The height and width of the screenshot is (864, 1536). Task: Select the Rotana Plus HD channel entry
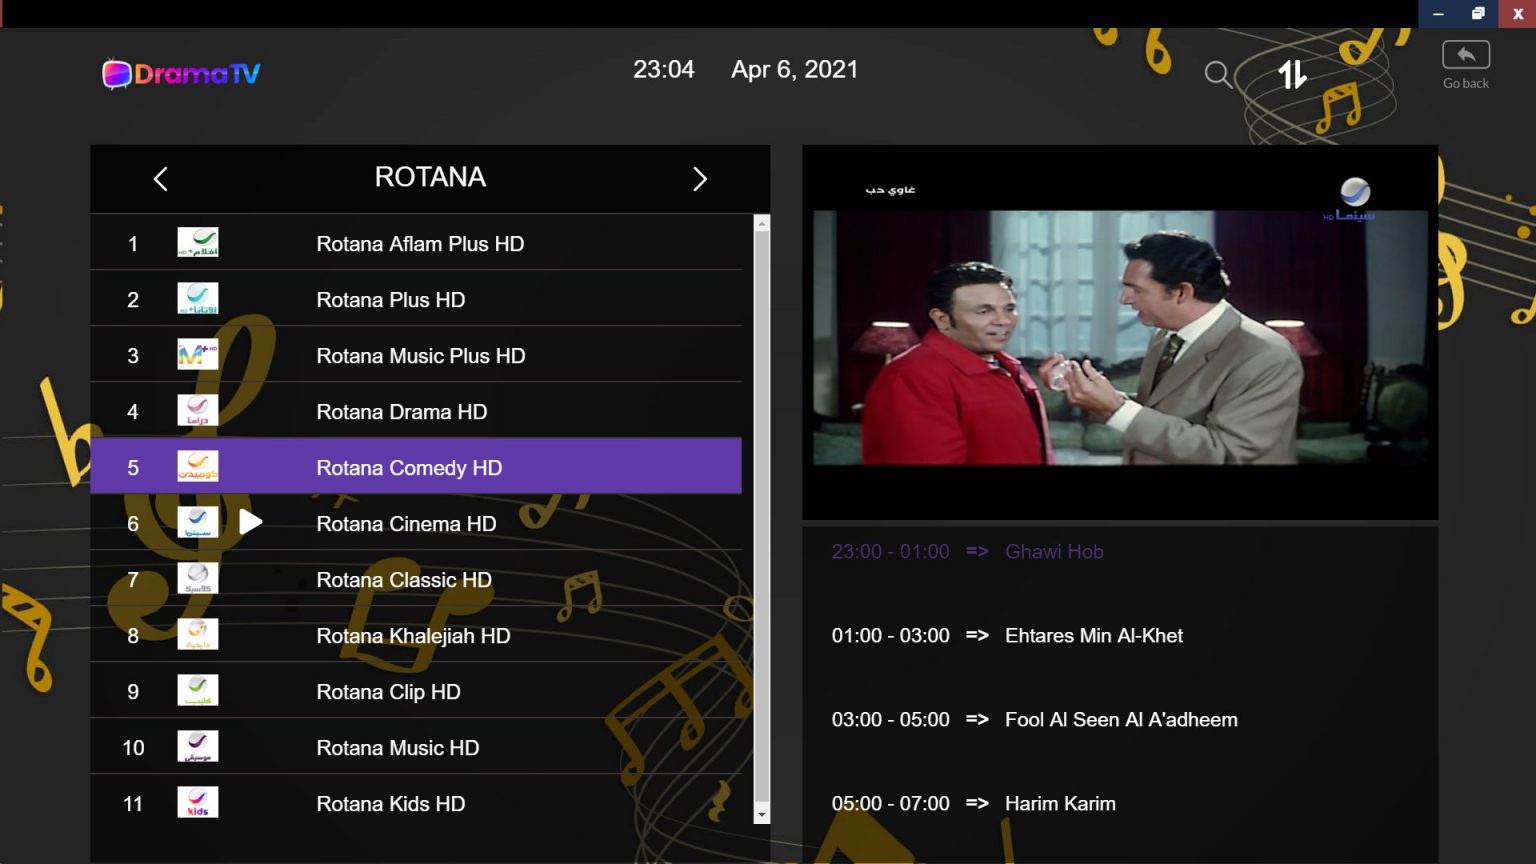click(x=390, y=299)
